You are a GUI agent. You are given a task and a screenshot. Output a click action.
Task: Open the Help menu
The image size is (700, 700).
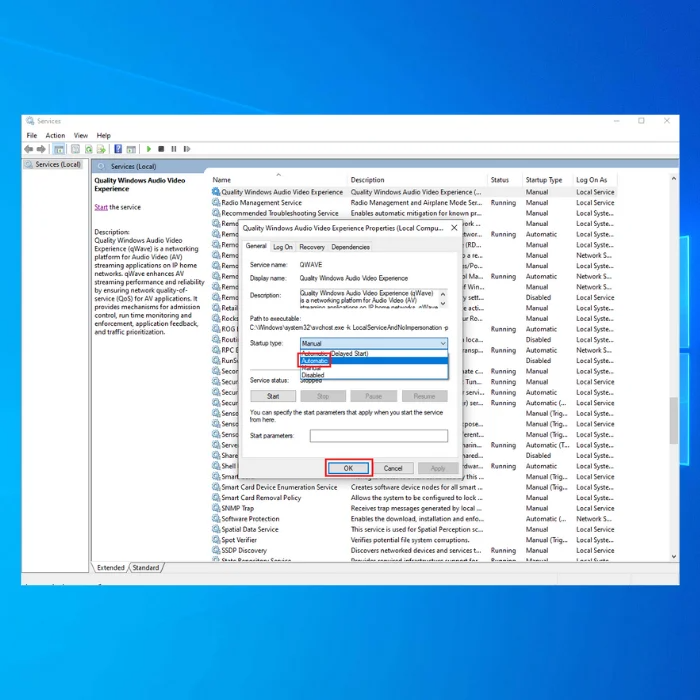coord(104,135)
